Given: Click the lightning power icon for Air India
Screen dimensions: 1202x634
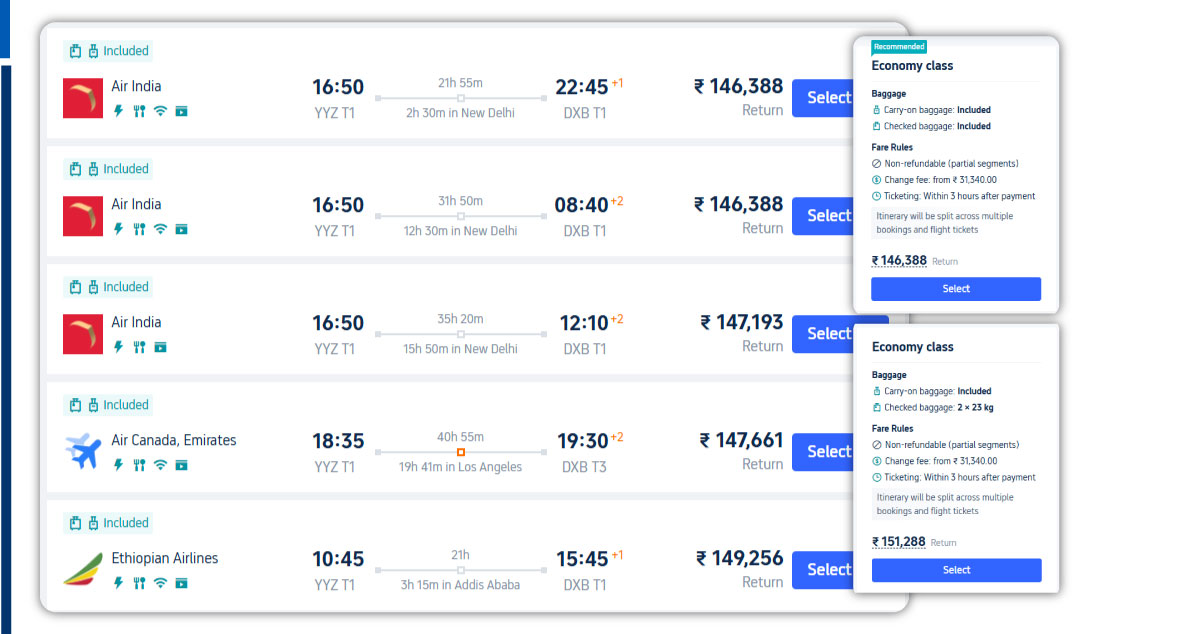Looking at the screenshot, I should pos(118,110).
